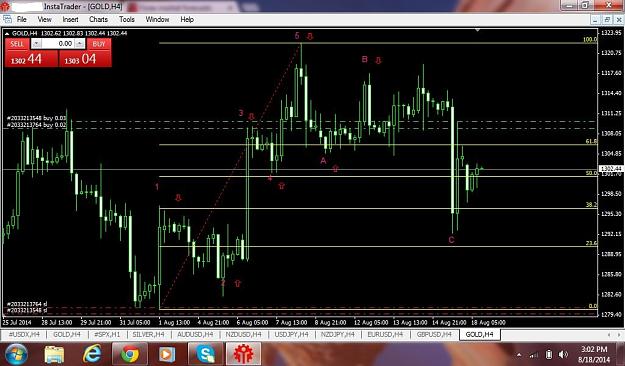Collapse the one-click trading panel triangle
This screenshot has width=625, height=366.
[7, 33]
